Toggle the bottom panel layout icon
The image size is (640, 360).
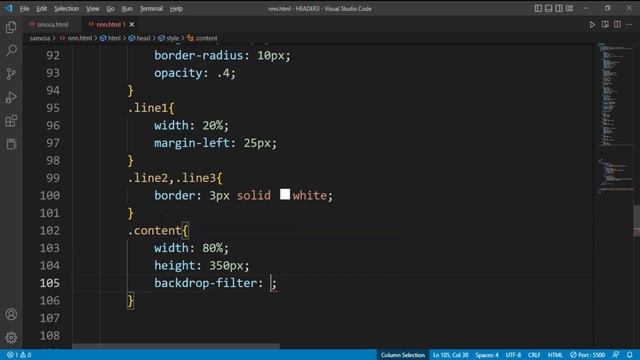coord(549,8)
